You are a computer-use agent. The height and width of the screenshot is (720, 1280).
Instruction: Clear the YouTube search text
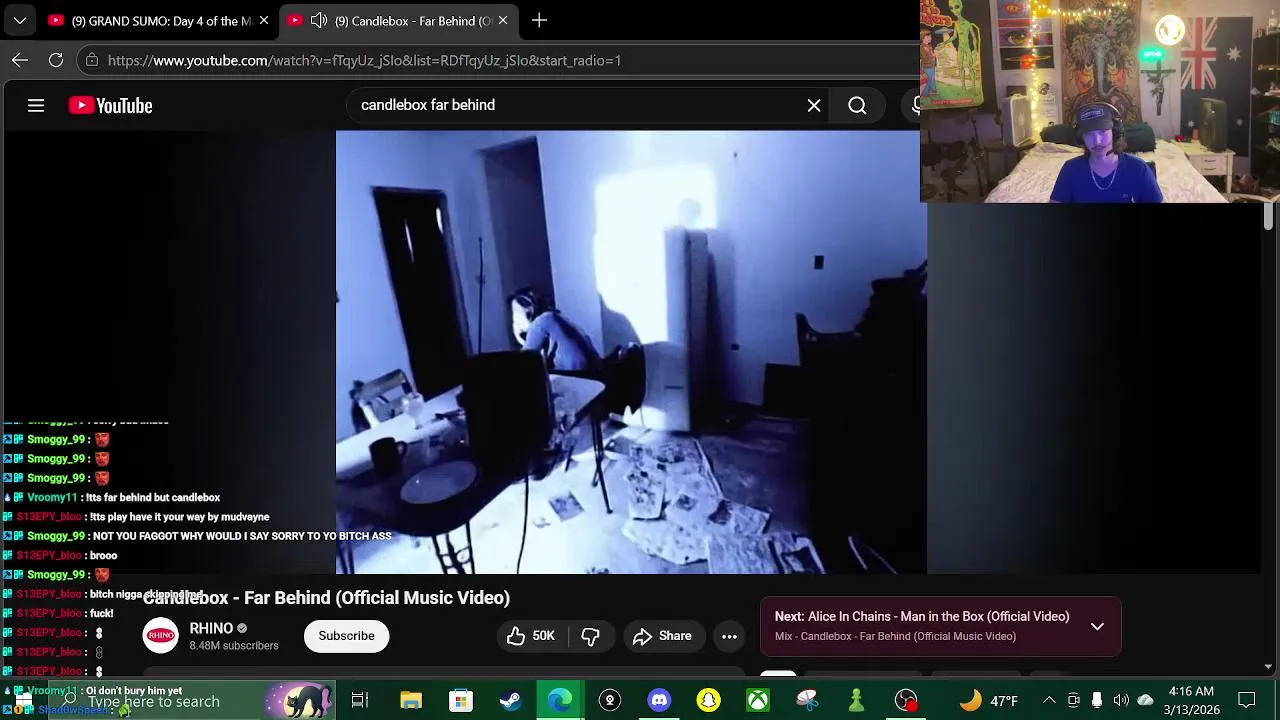[814, 105]
